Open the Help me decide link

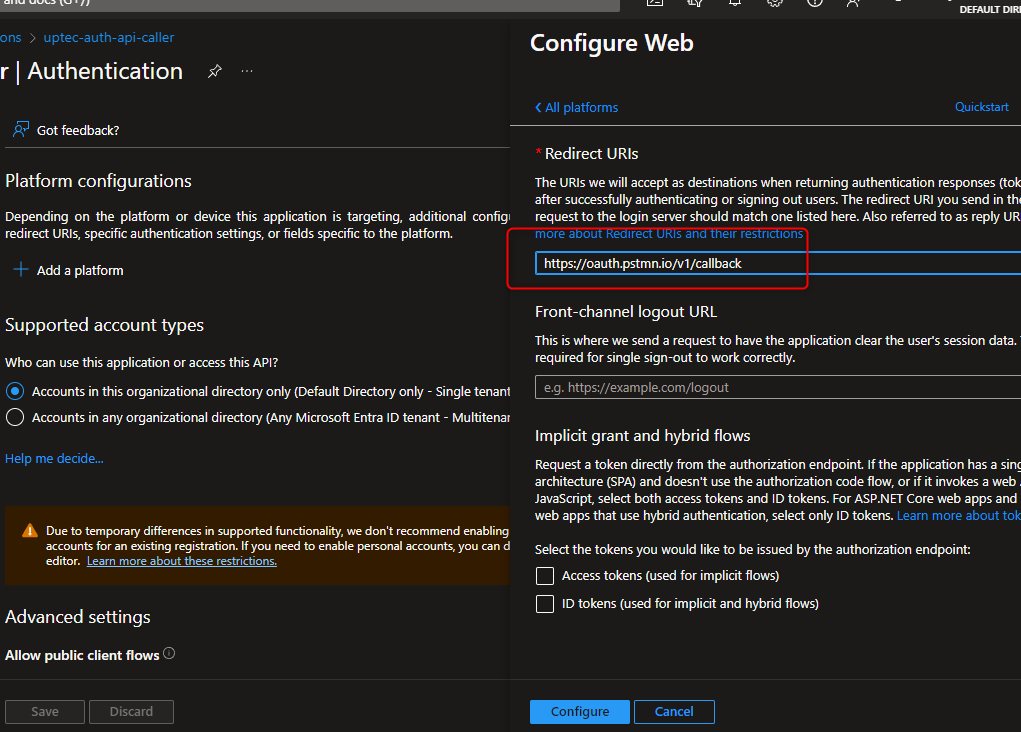54,459
